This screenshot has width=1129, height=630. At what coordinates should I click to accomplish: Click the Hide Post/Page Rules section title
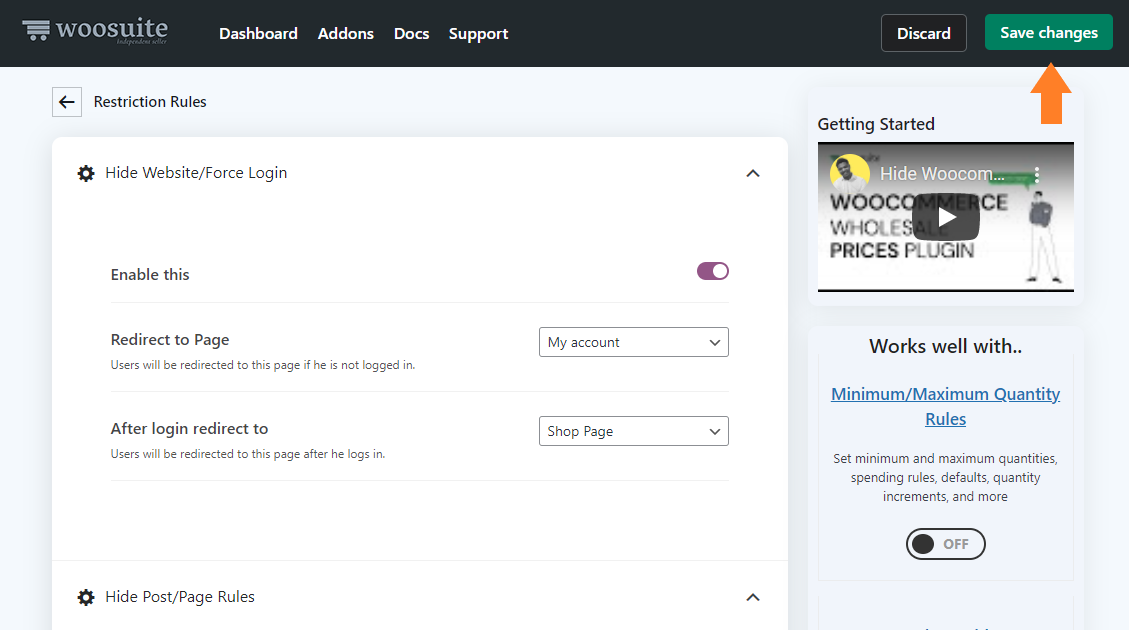(x=180, y=597)
